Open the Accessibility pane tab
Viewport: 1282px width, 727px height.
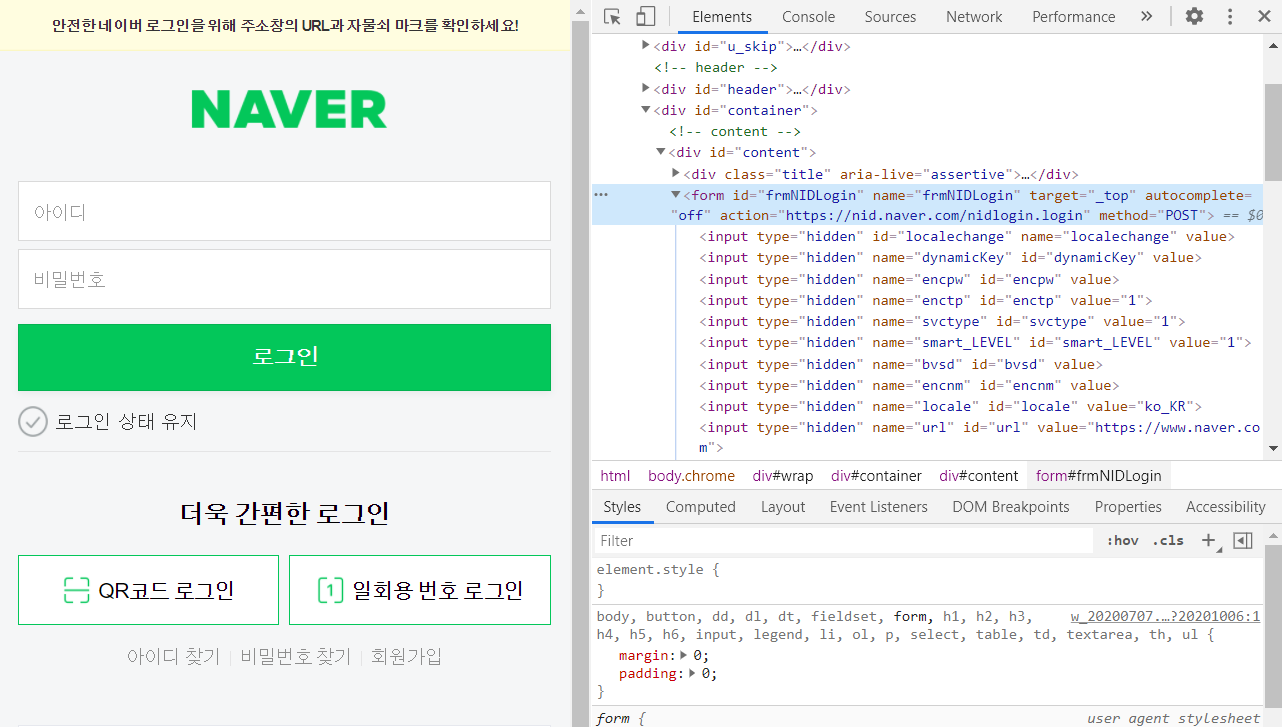click(1226, 507)
